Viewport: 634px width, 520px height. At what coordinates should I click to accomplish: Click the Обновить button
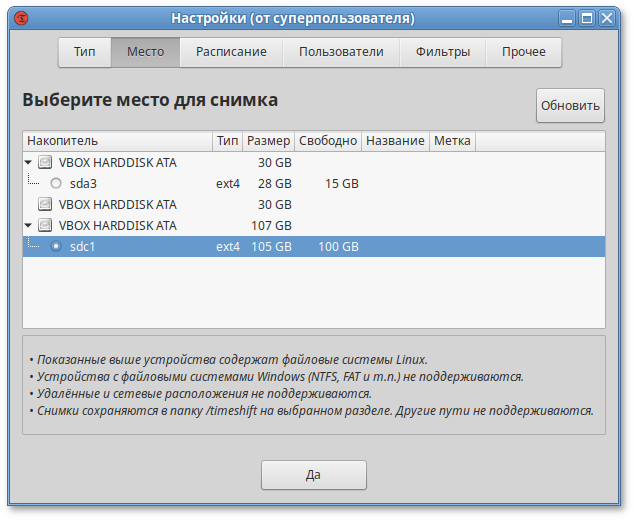click(x=570, y=106)
